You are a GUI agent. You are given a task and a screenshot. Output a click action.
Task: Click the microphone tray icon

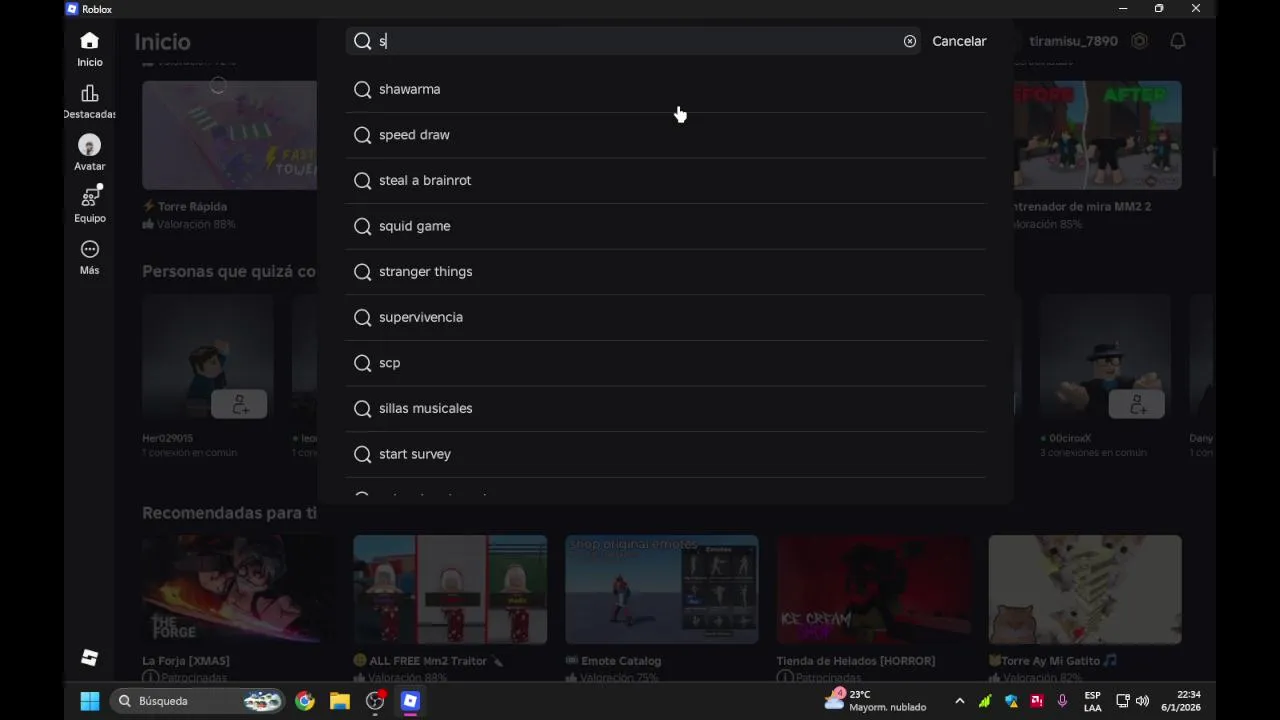(x=1062, y=701)
